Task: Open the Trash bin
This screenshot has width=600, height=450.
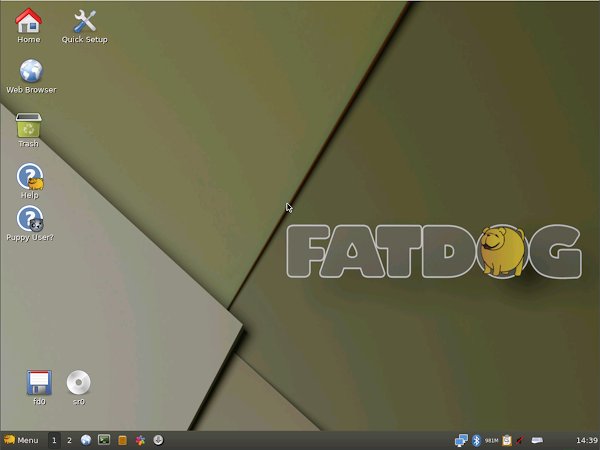Action: [x=28, y=126]
